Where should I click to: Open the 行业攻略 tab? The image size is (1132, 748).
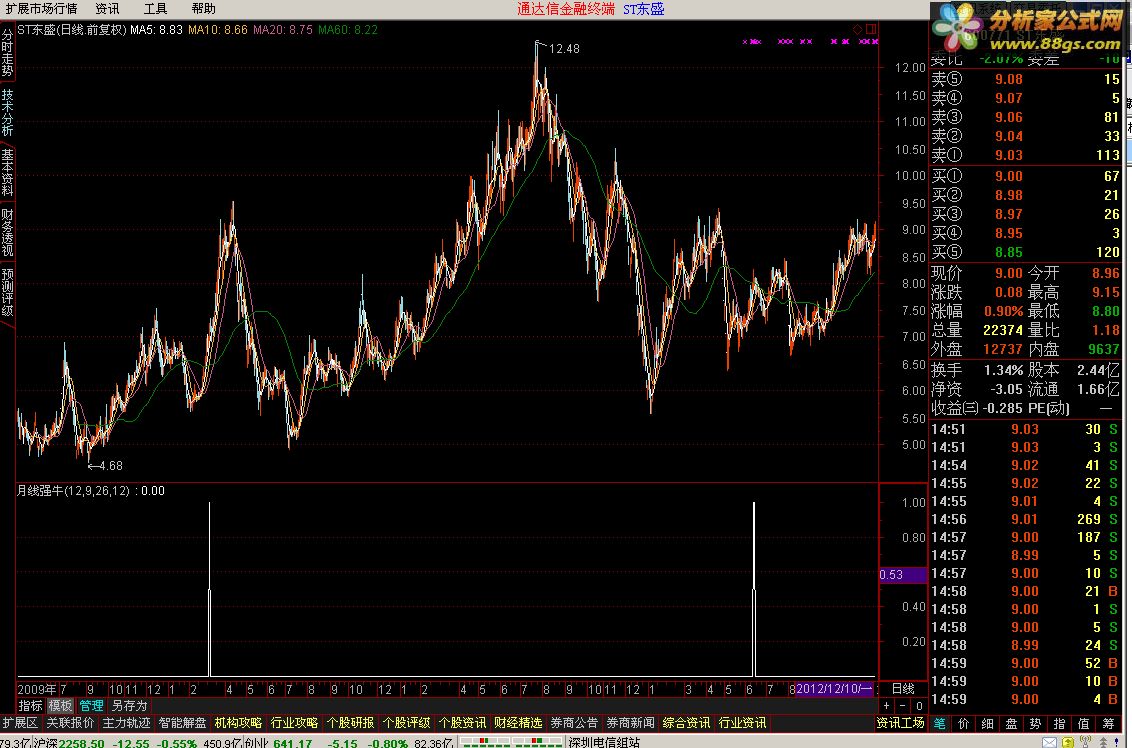click(295, 723)
